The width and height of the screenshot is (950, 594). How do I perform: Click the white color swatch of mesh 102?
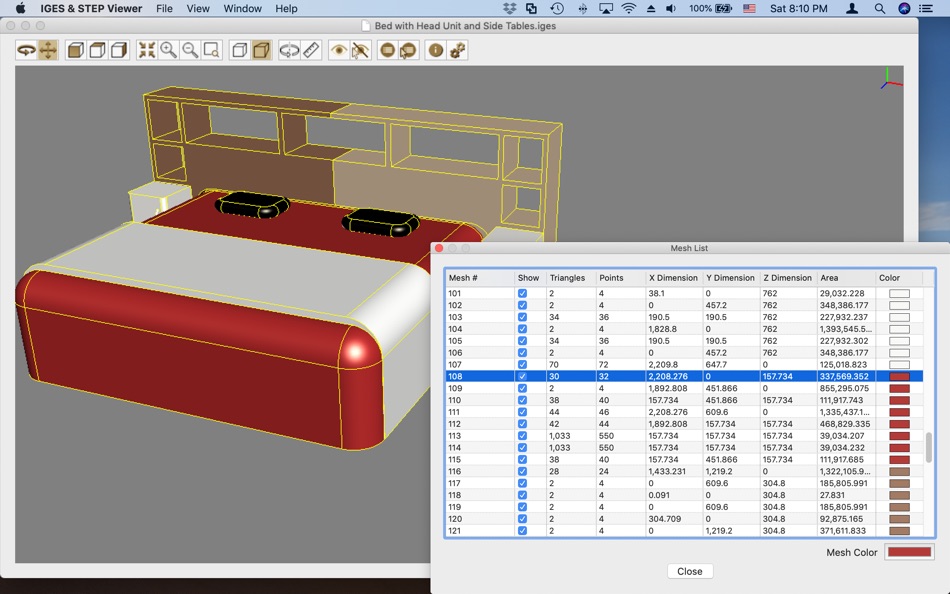coord(899,305)
